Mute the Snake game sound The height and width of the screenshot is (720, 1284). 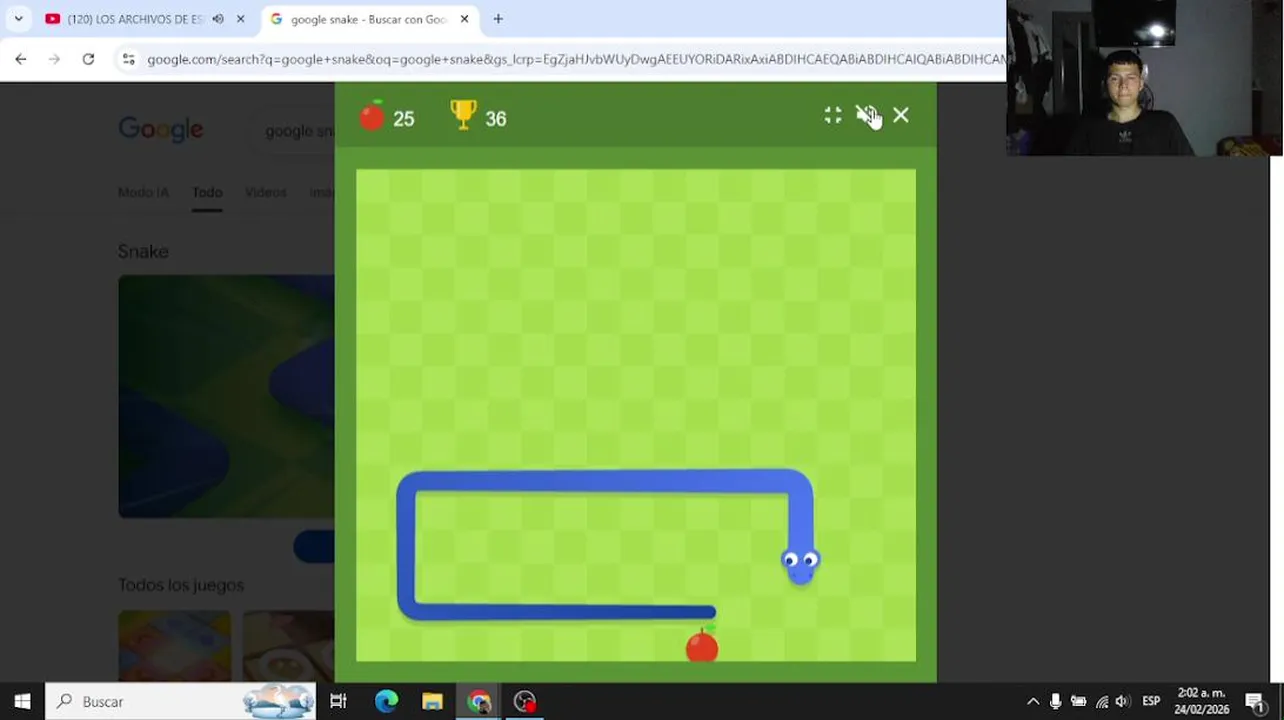point(866,116)
